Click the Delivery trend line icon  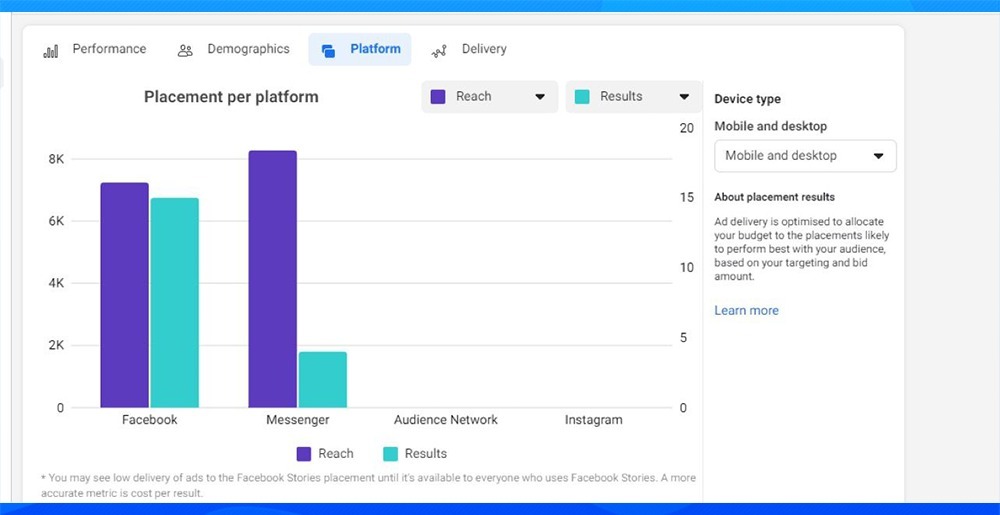click(439, 50)
